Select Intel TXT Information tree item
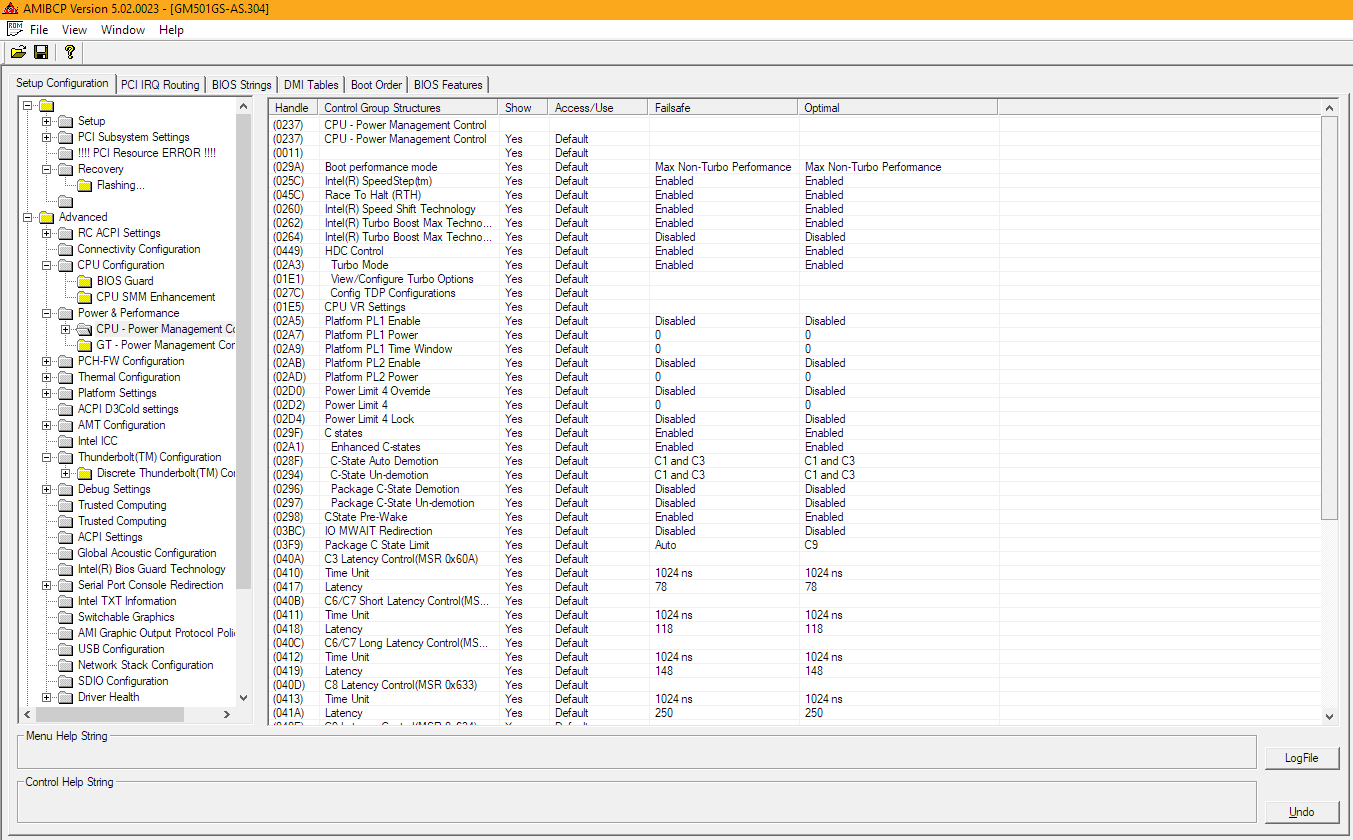Image resolution: width=1353 pixels, height=840 pixels. 127,601
